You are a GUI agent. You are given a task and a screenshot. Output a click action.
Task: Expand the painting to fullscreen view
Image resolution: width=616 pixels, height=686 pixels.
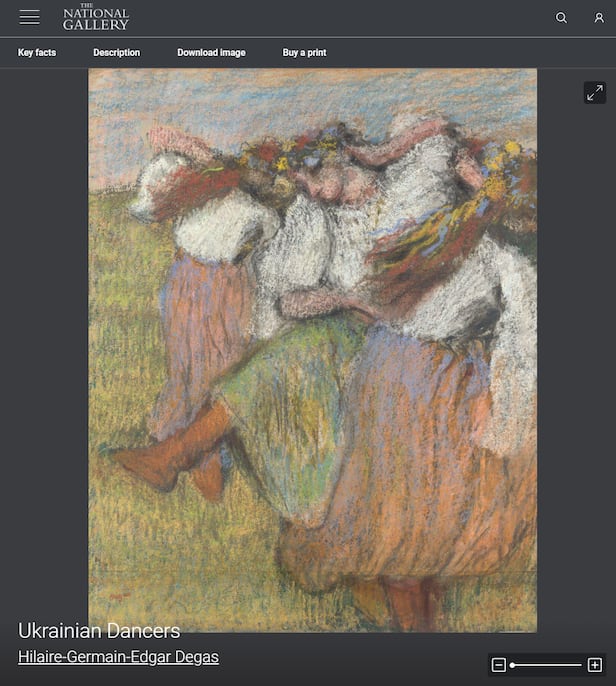click(594, 92)
